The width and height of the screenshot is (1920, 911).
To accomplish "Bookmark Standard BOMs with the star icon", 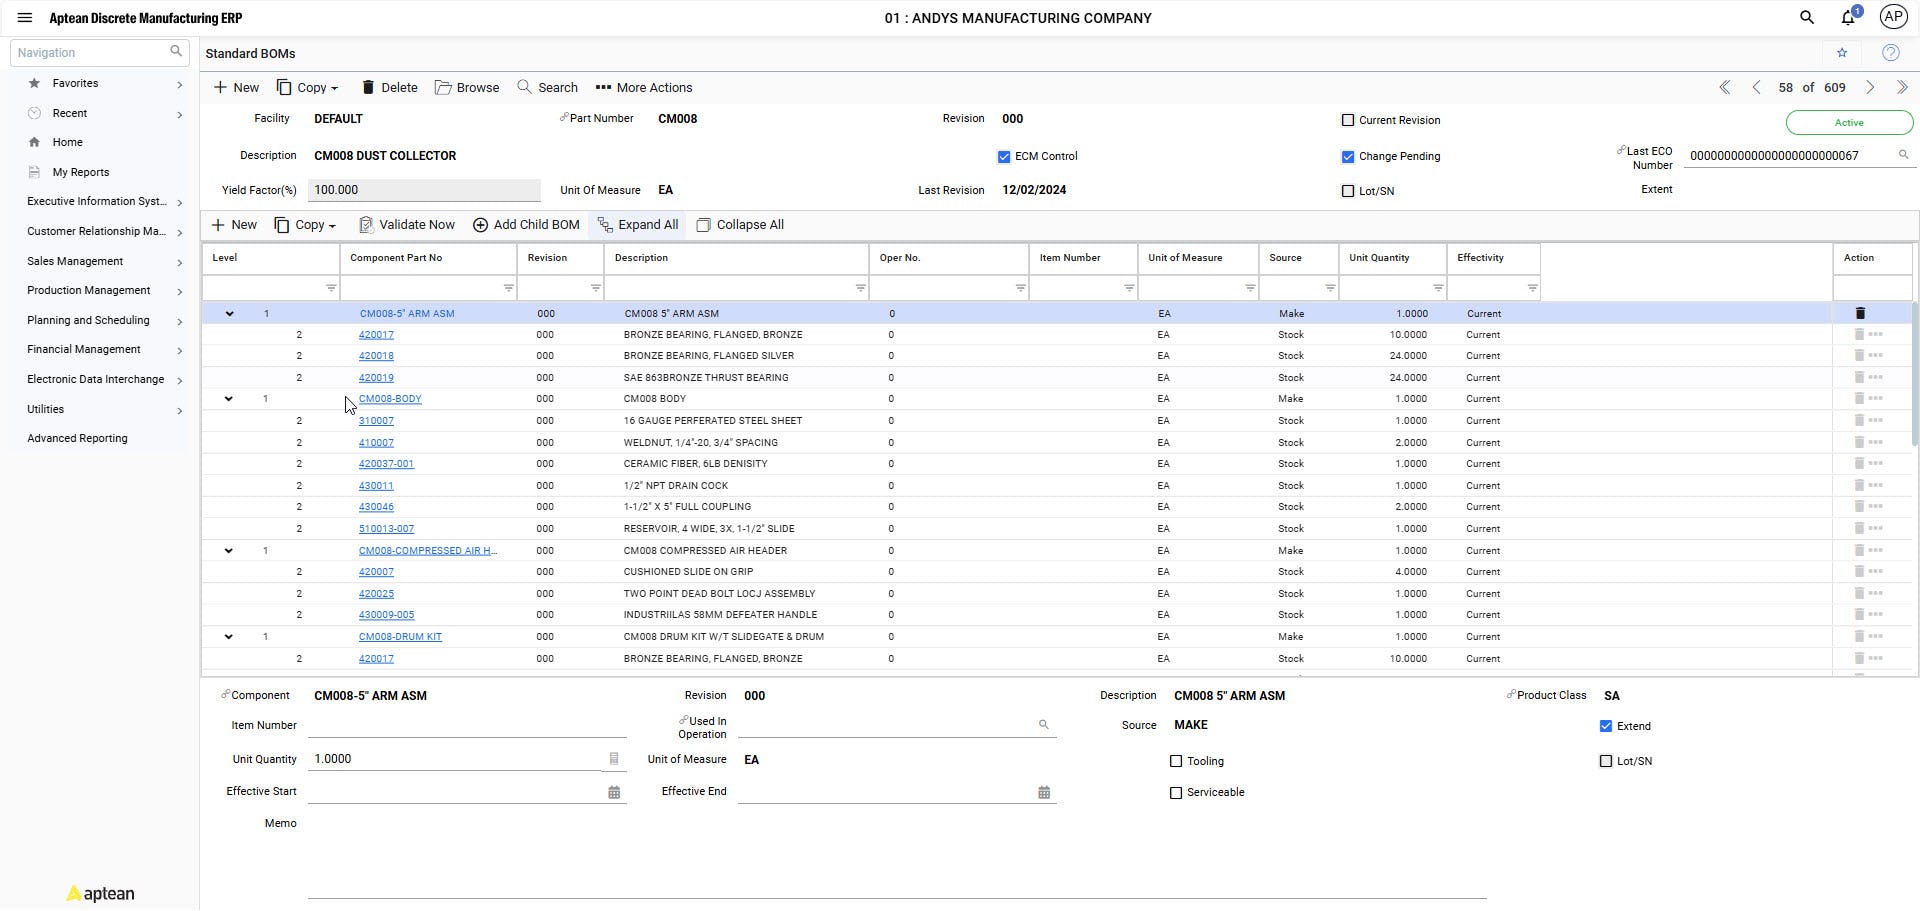I will pyautogui.click(x=1841, y=53).
